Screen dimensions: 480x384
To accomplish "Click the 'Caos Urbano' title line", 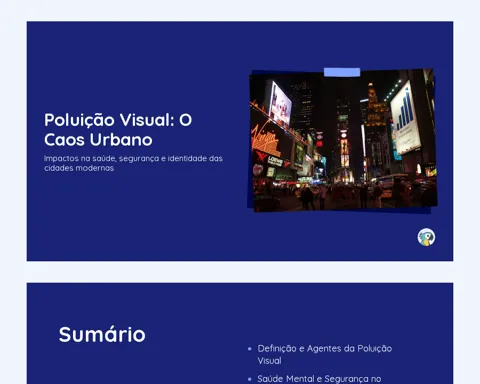I will (98, 140).
